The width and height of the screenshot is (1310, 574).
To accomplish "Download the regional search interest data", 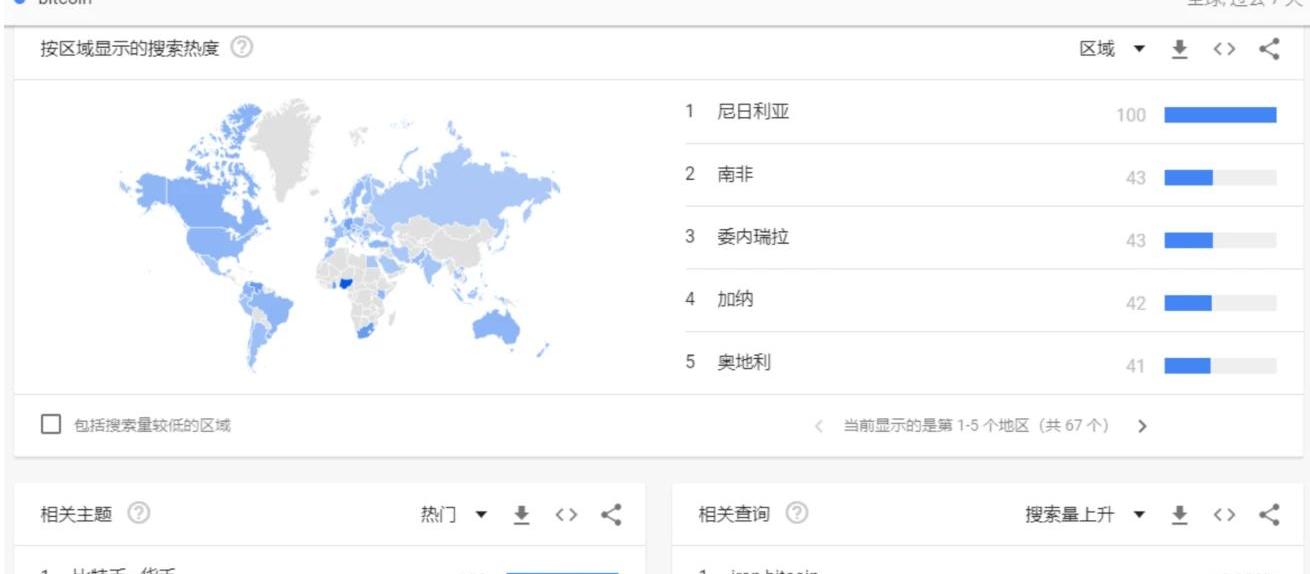I will pyautogui.click(x=1179, y=49).
